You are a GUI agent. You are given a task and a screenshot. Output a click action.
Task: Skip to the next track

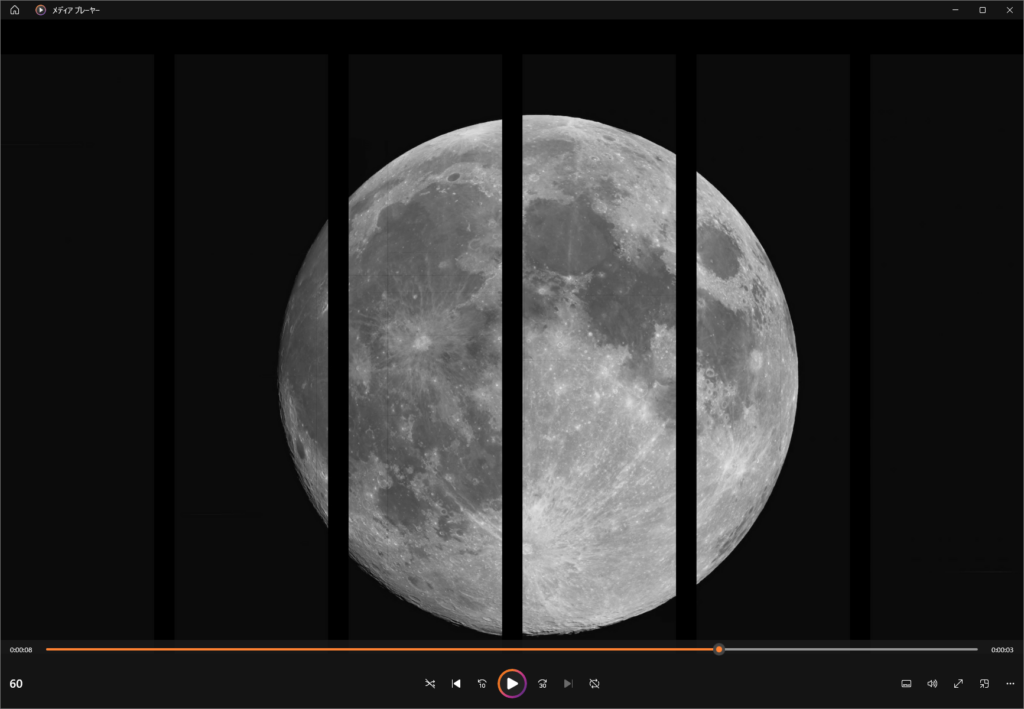(568, 684)
